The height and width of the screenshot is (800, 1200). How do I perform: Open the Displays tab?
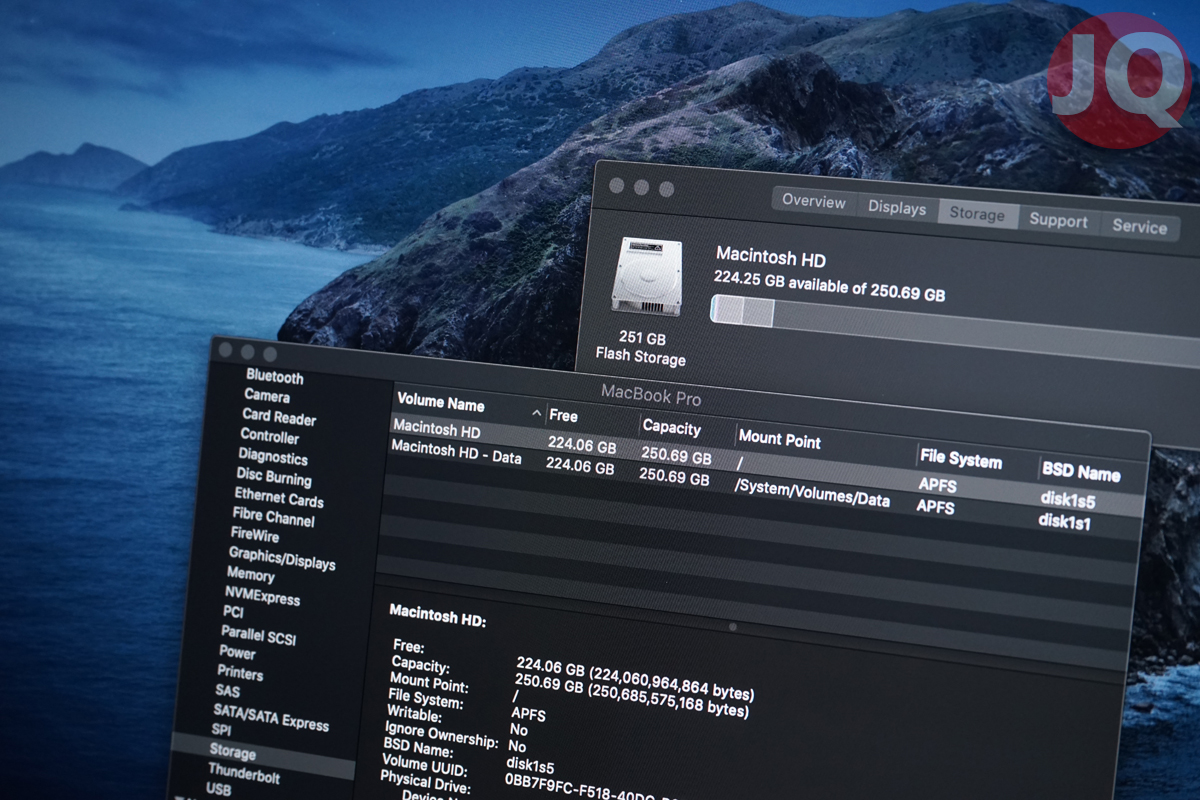coord(896,207)
